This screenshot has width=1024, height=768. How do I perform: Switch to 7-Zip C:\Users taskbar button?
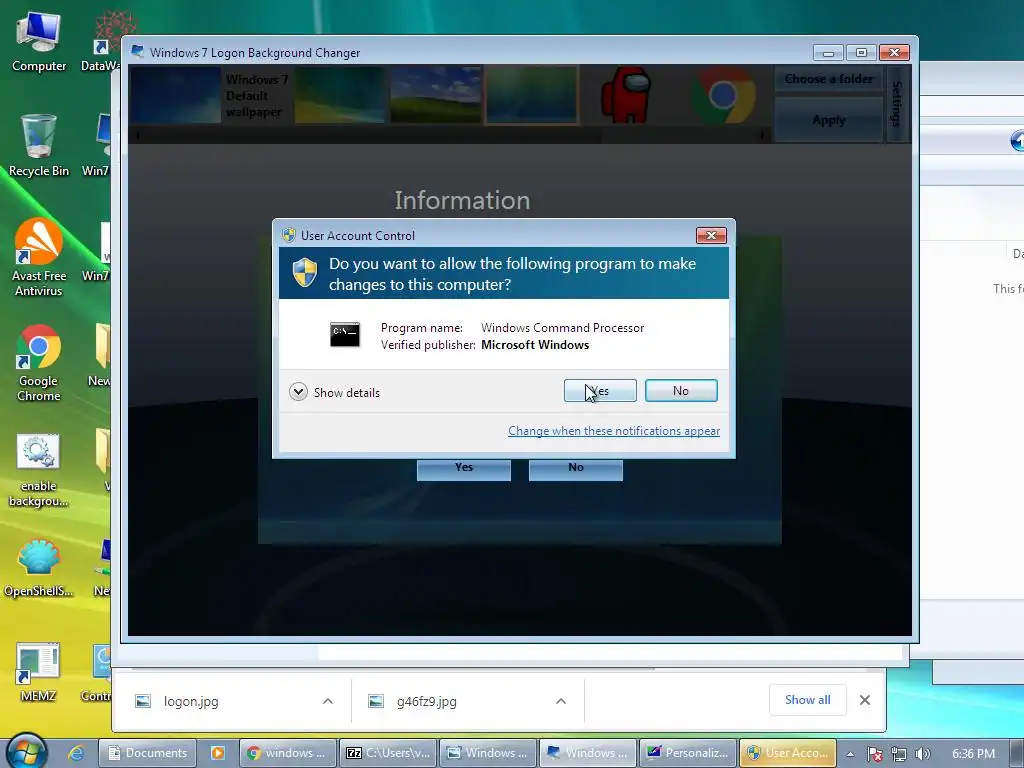tap(388, 753)
